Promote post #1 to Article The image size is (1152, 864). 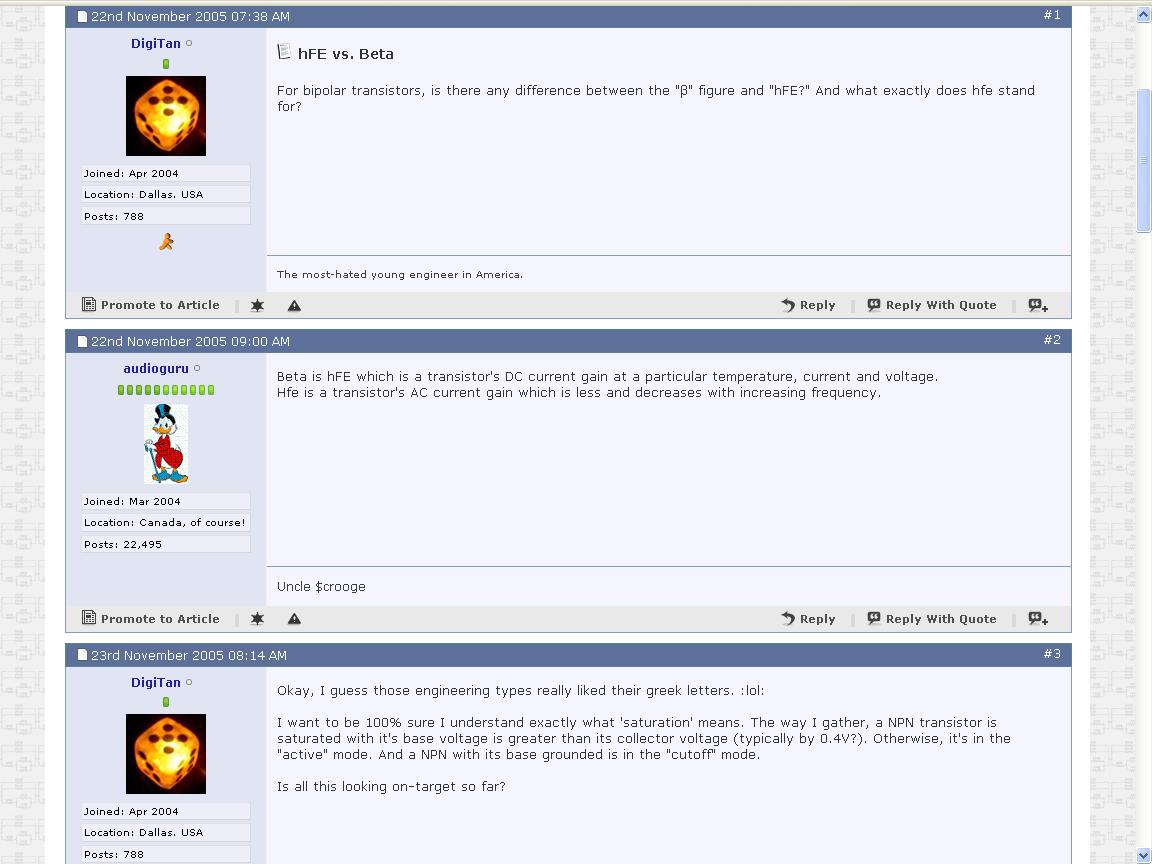(151, 305)
